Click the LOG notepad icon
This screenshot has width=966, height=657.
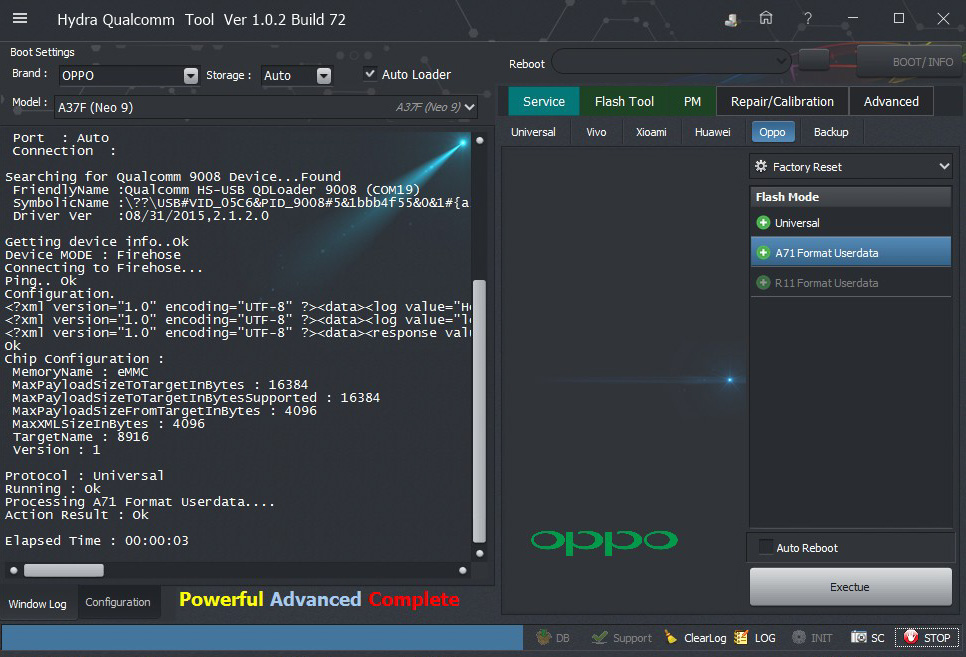point(741,637)
